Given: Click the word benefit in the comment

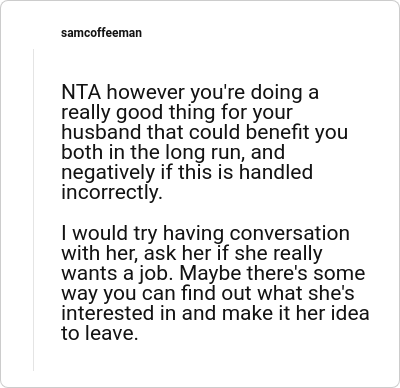Looking at the screenshot, I should click(279, 132).
